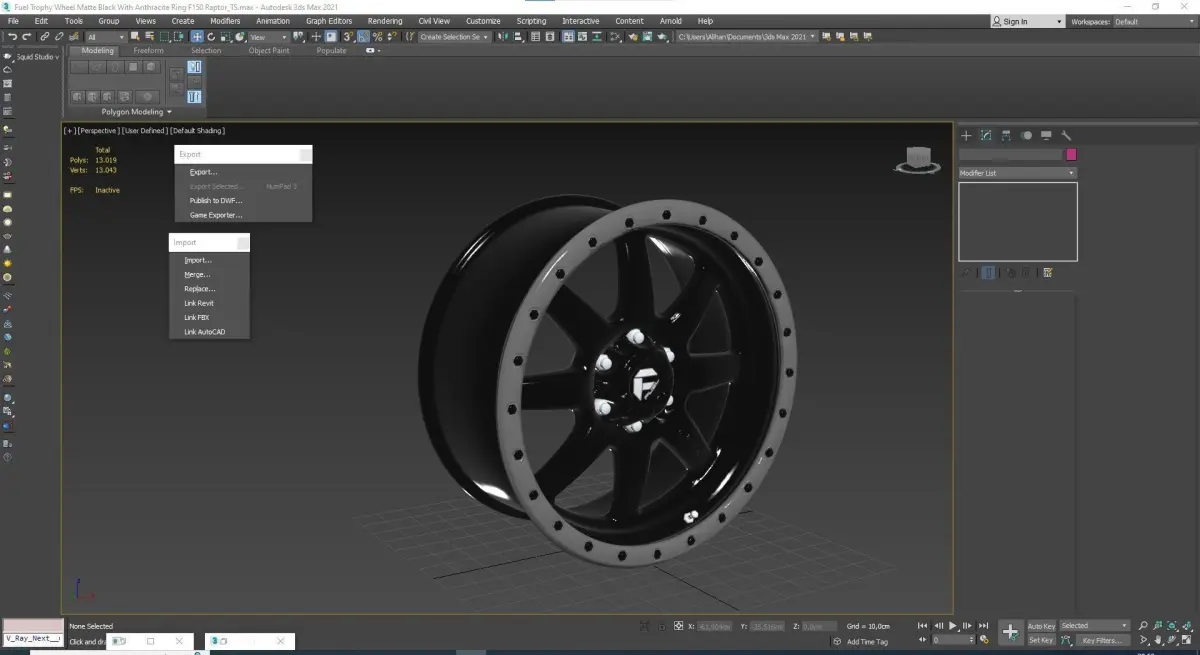1200x655 pixels.
Task: Click the Redo arrow in main toolbar
Action: pos(27,37)
